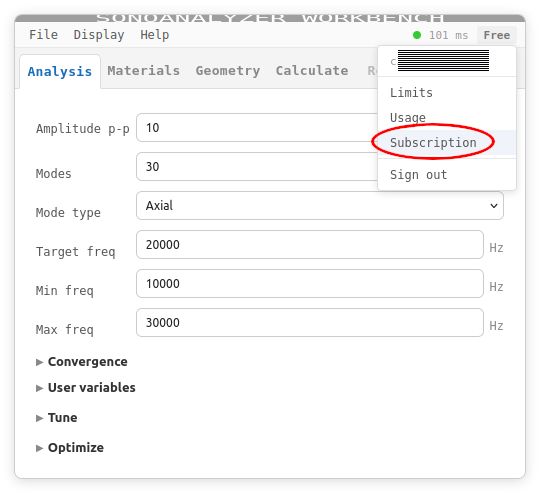The height and width of the screenshot is (494, 544).
Task: Click the Hz unit beside Target freq
Action: 496,248
